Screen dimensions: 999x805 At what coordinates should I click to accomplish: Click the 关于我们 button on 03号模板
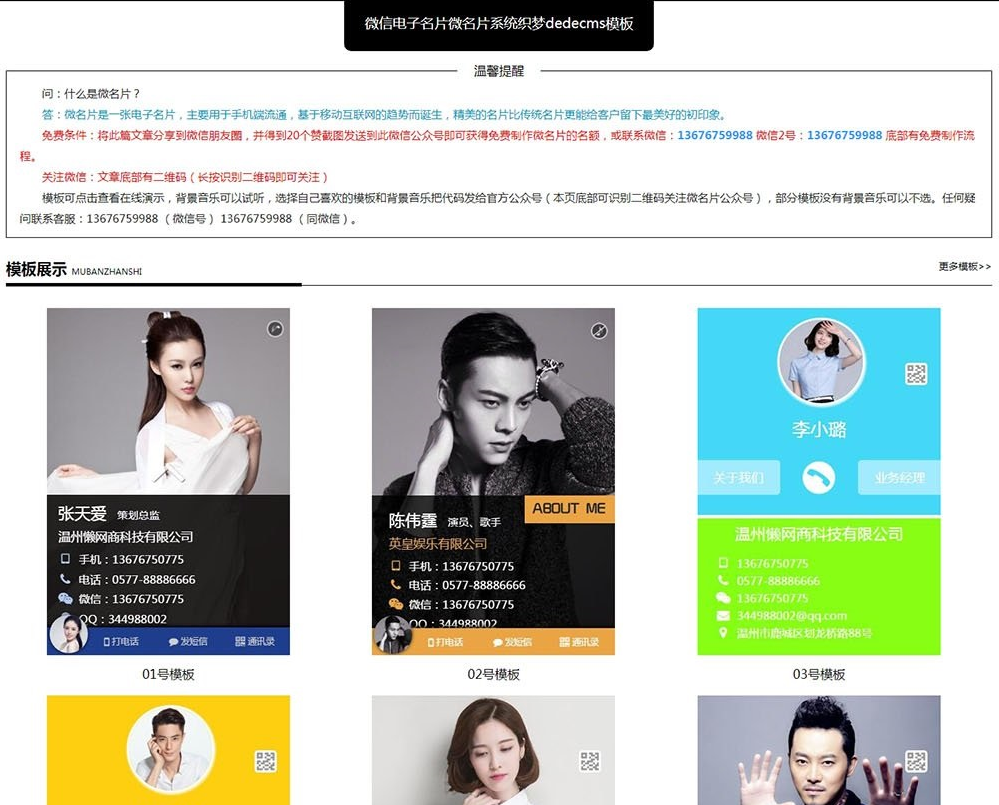[x=739, y=477]
